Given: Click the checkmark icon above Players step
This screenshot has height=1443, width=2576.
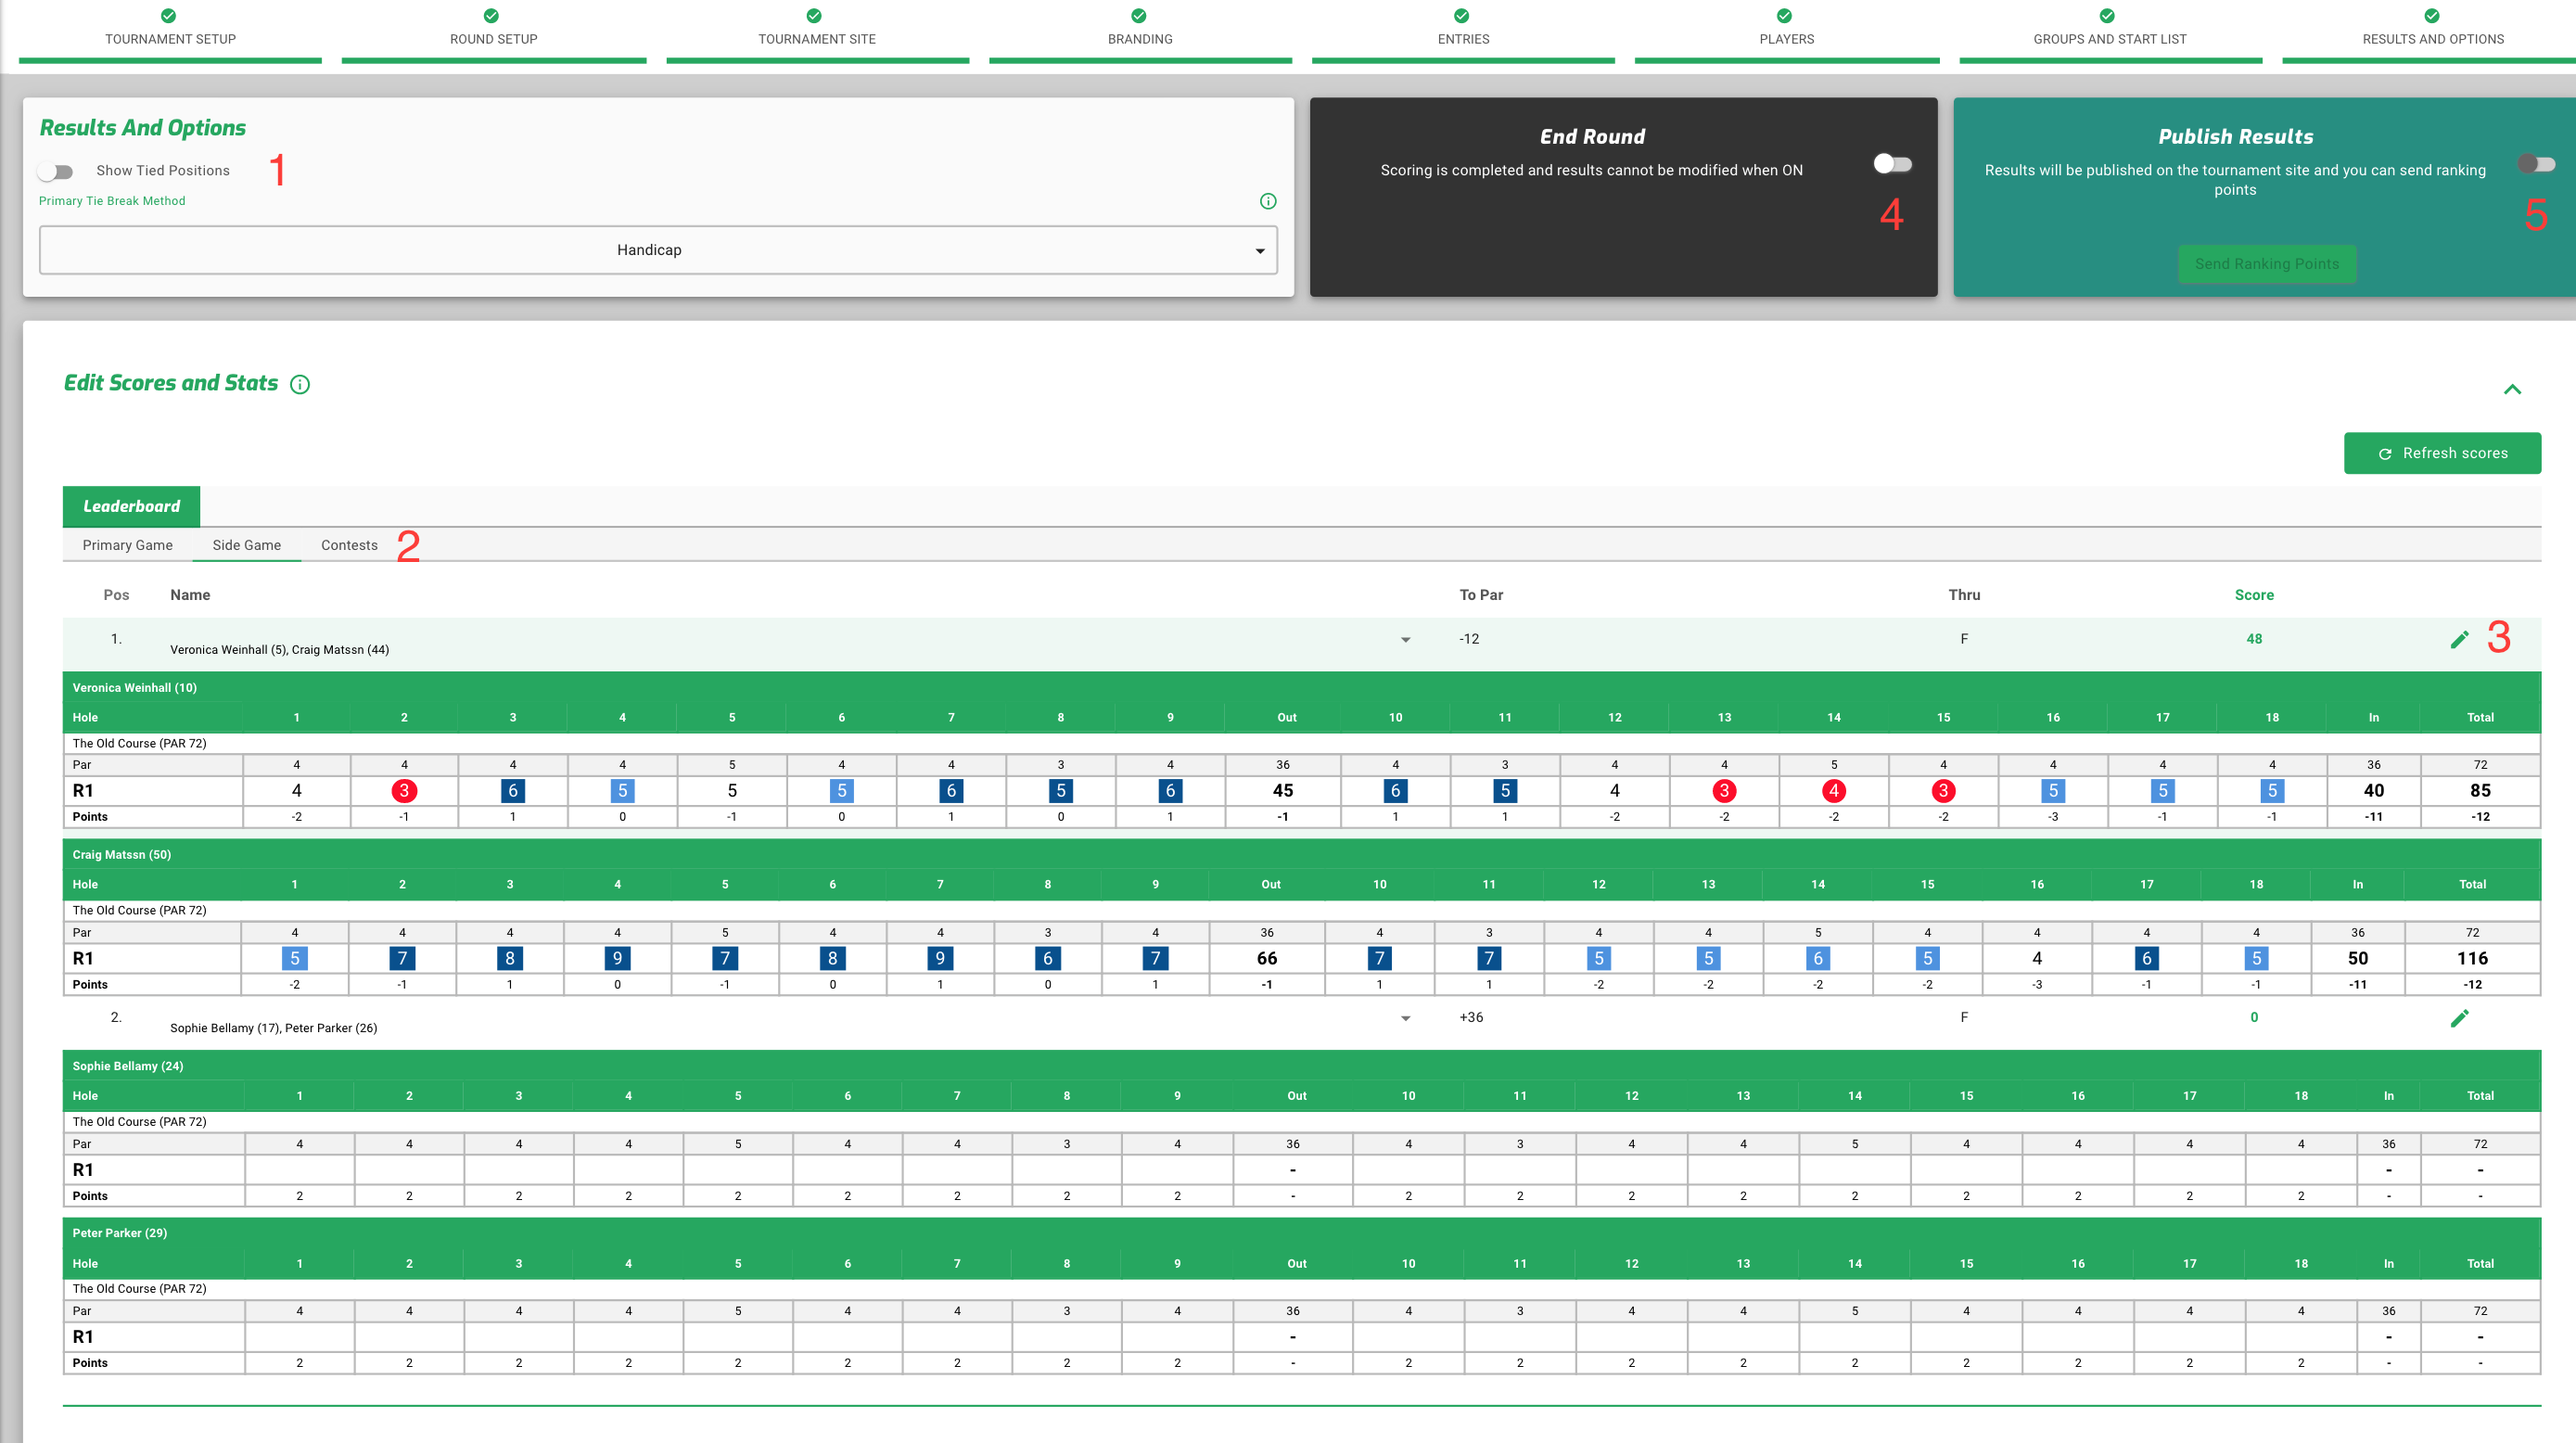Looking at the screenshot, I should click(x=1785, y=15).
